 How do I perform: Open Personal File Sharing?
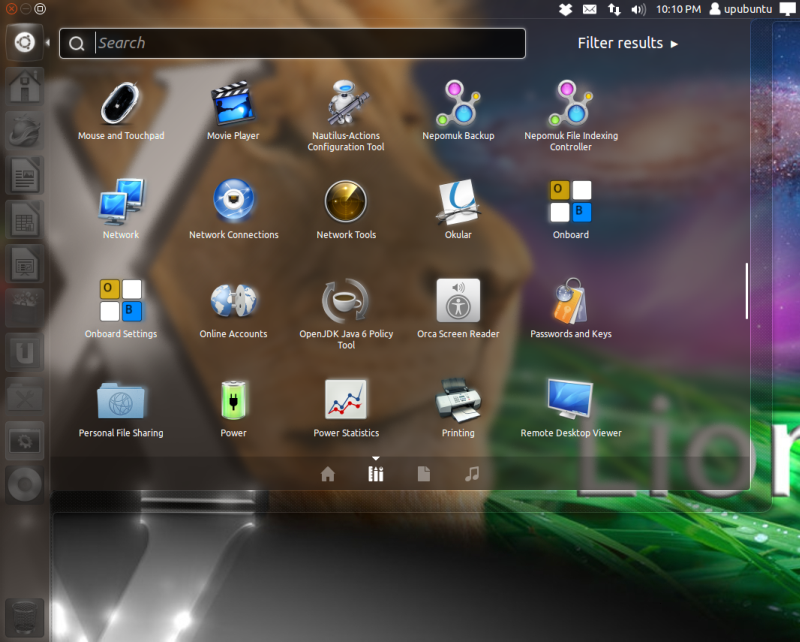pyautogui.click(x=121, y=408)
